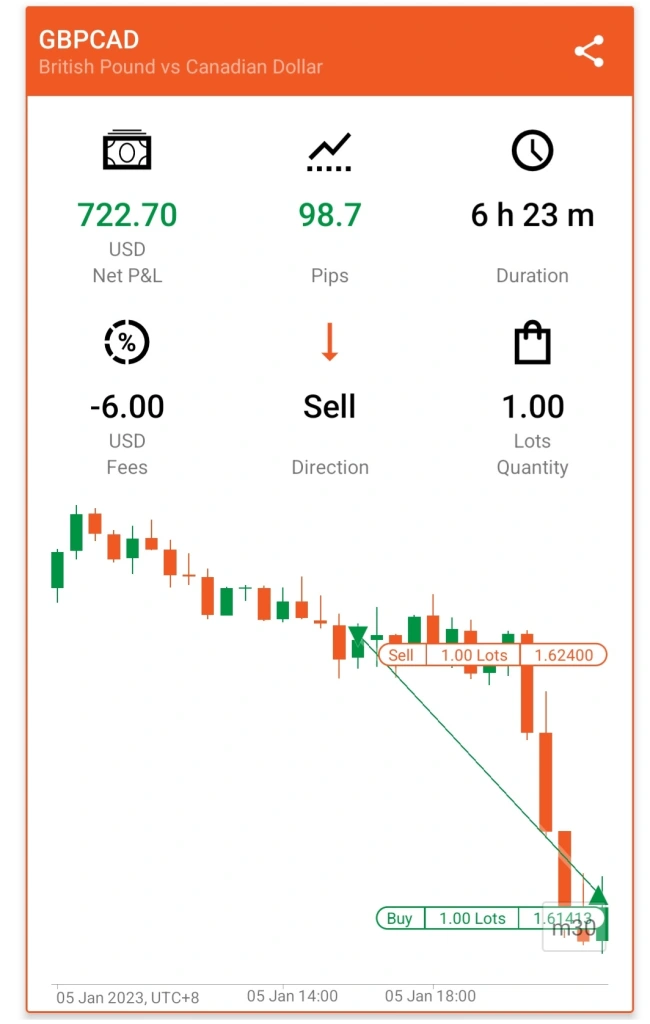Click the green exit triangle marker

tap(598, 893)
